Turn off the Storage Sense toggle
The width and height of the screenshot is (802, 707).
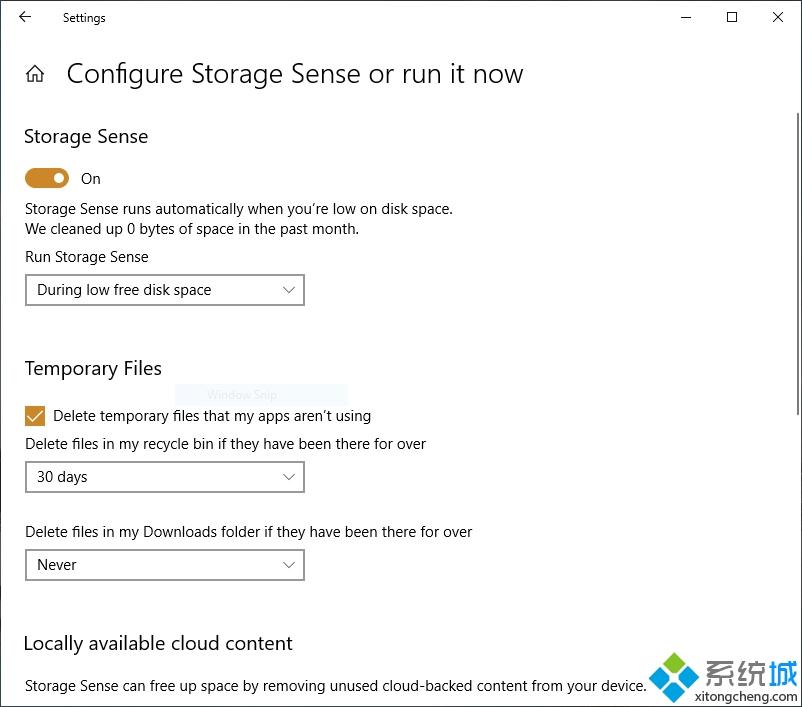pos(47,178)
